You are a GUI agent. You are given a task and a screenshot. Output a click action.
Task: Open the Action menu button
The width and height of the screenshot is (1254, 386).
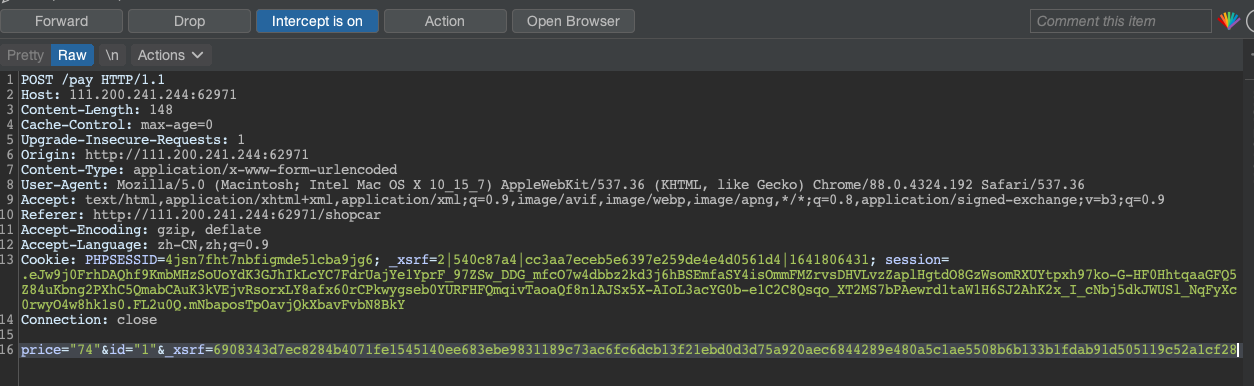[x=444, y=21]
